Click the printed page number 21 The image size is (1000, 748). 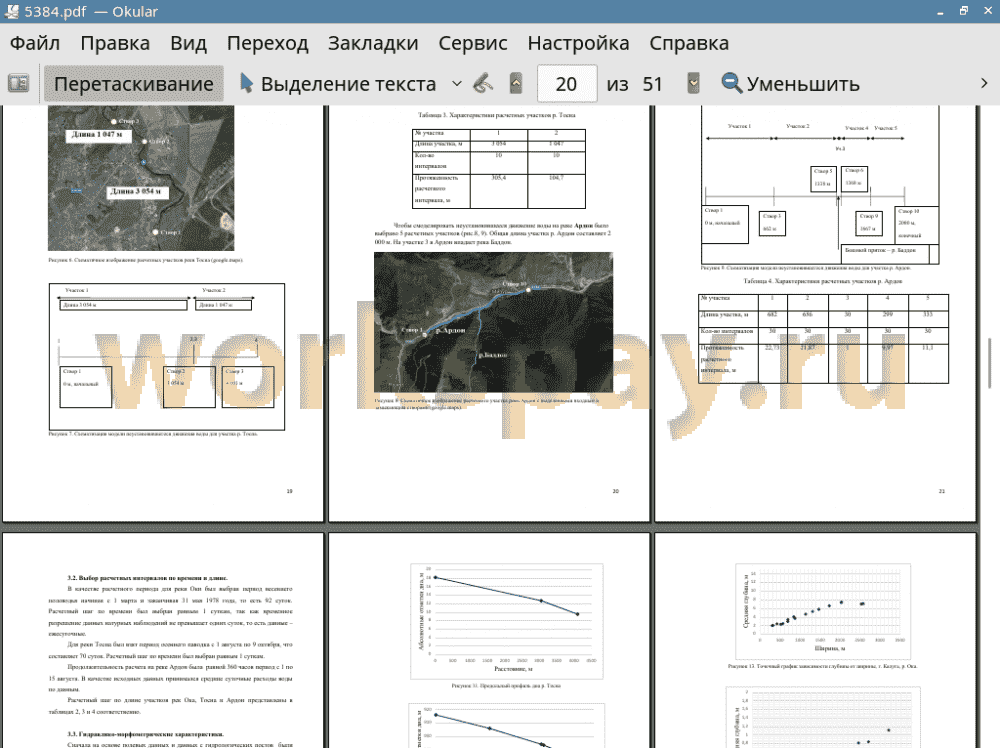click(x=942, y=491)
